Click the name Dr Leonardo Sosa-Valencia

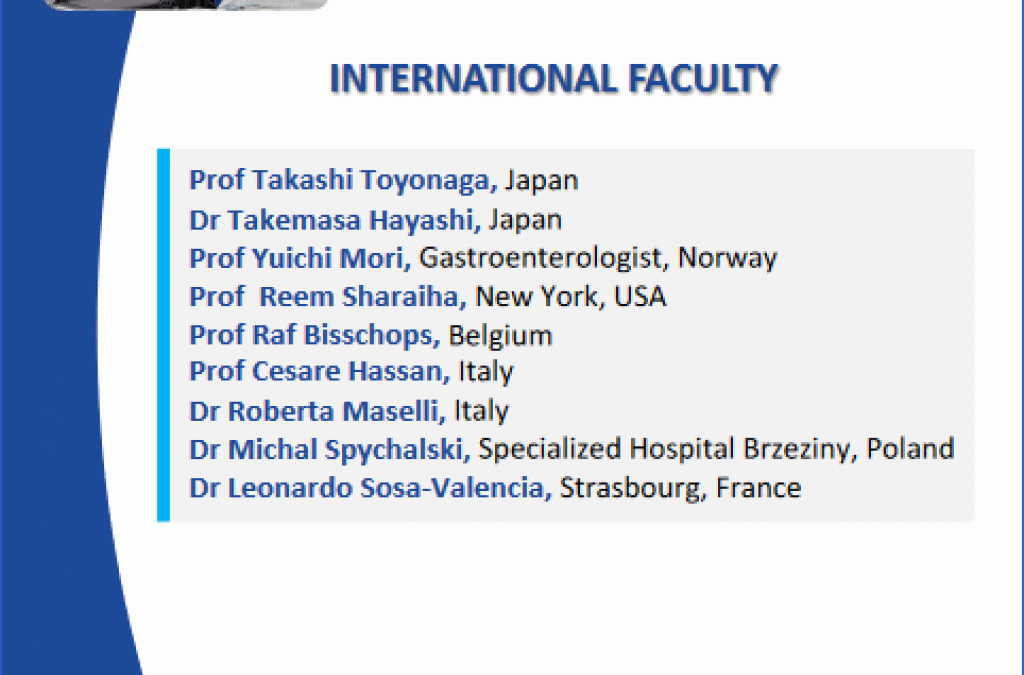tap(370, 488)
